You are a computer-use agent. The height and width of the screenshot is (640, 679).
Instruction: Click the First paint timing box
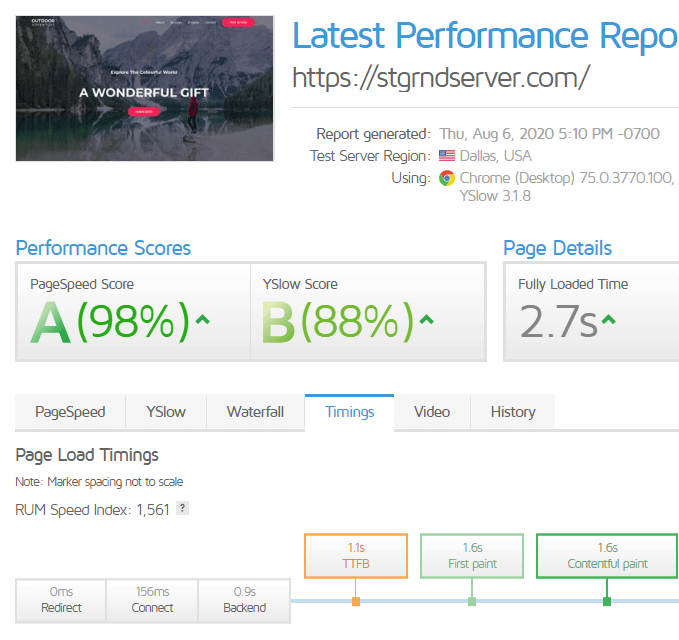(472, 556)
